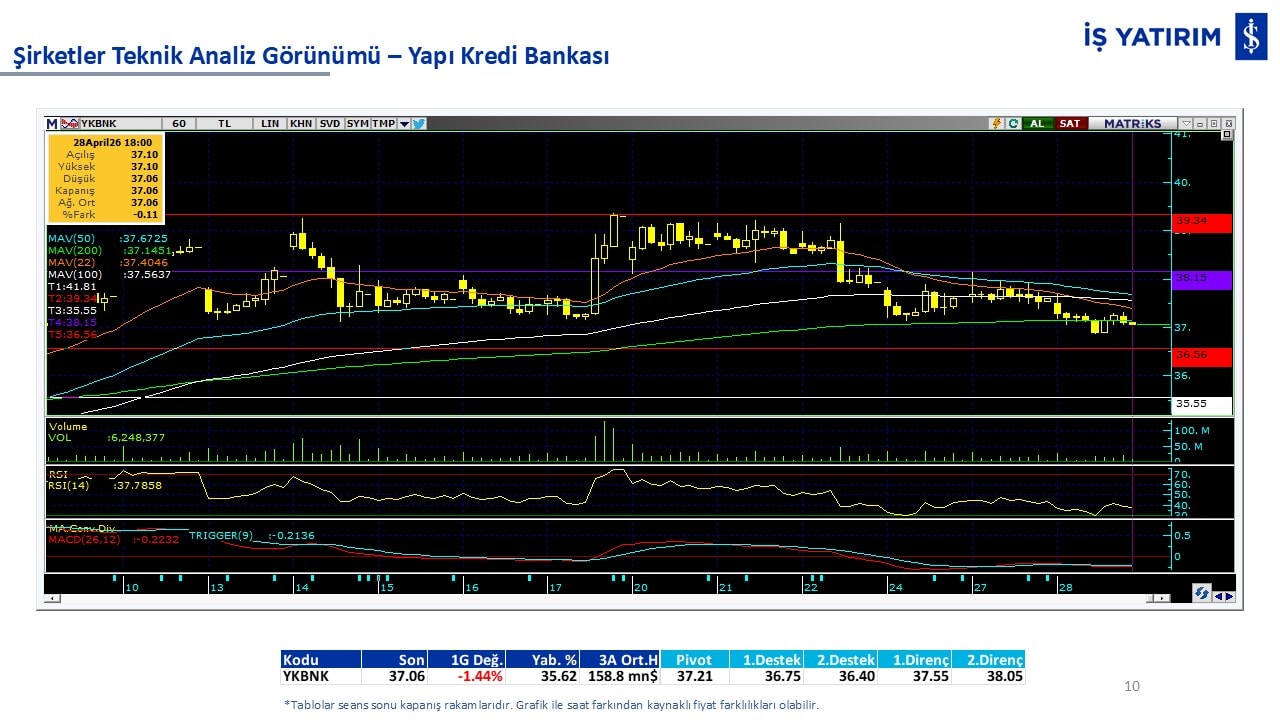Click the red chart icon beside YKBNK

click(x=69, y=124)
